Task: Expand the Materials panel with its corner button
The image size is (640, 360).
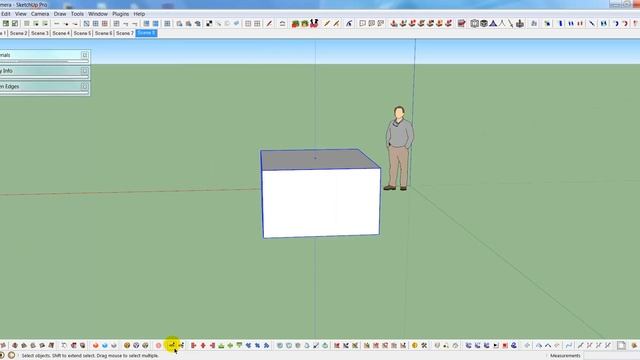Action: [x=84, y=55]
